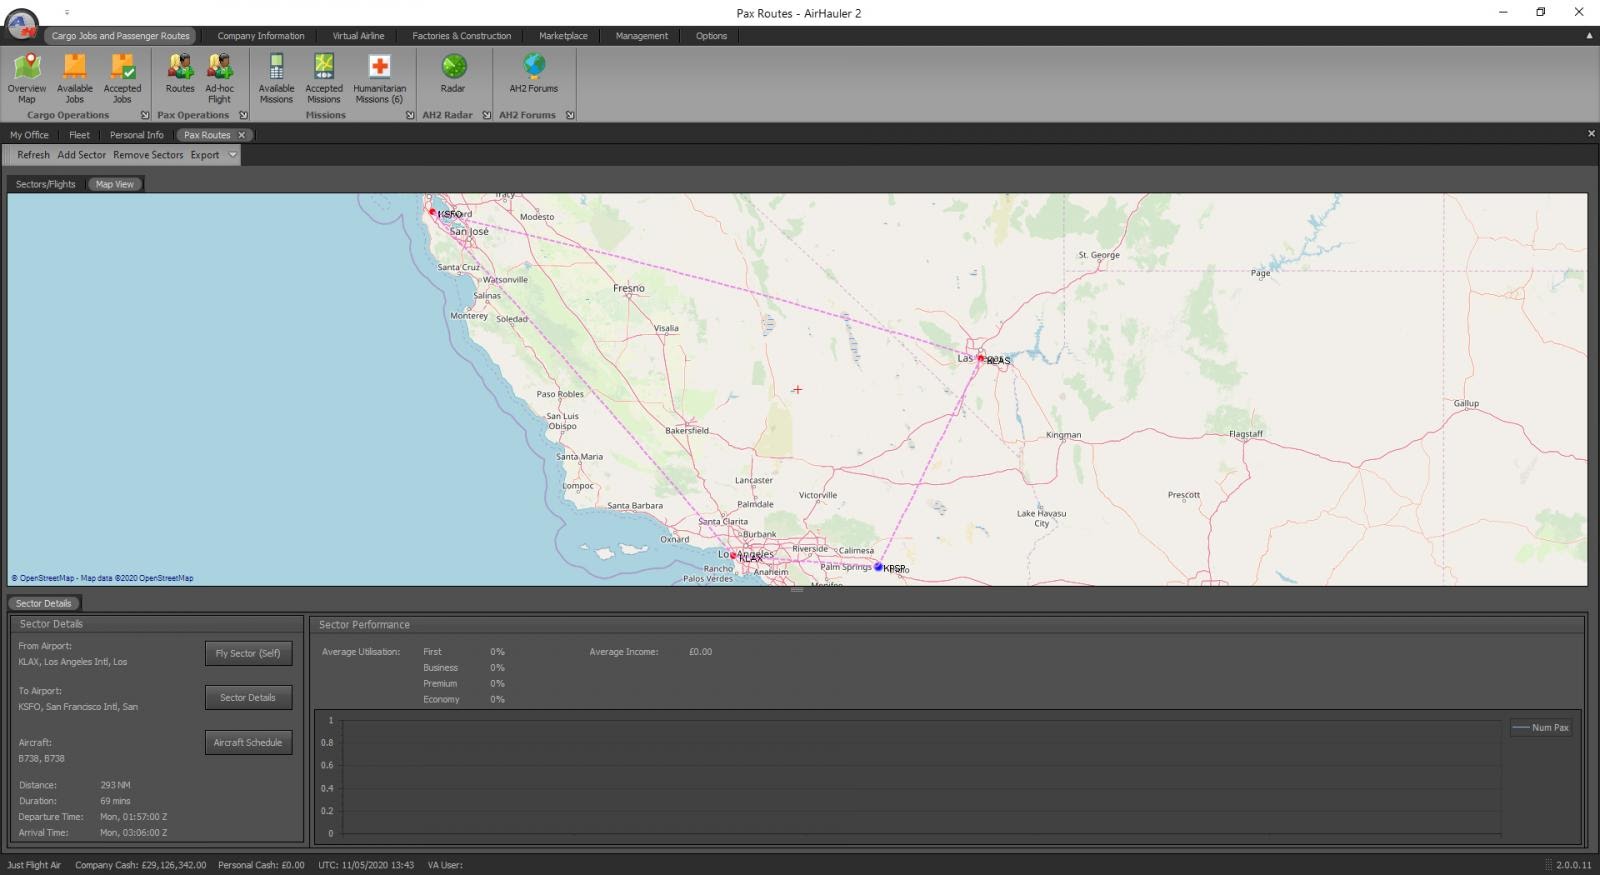Open Accepted Jobs in Cargo Operations
Viewport: 1600px width, 875px height.
(122, 78)
